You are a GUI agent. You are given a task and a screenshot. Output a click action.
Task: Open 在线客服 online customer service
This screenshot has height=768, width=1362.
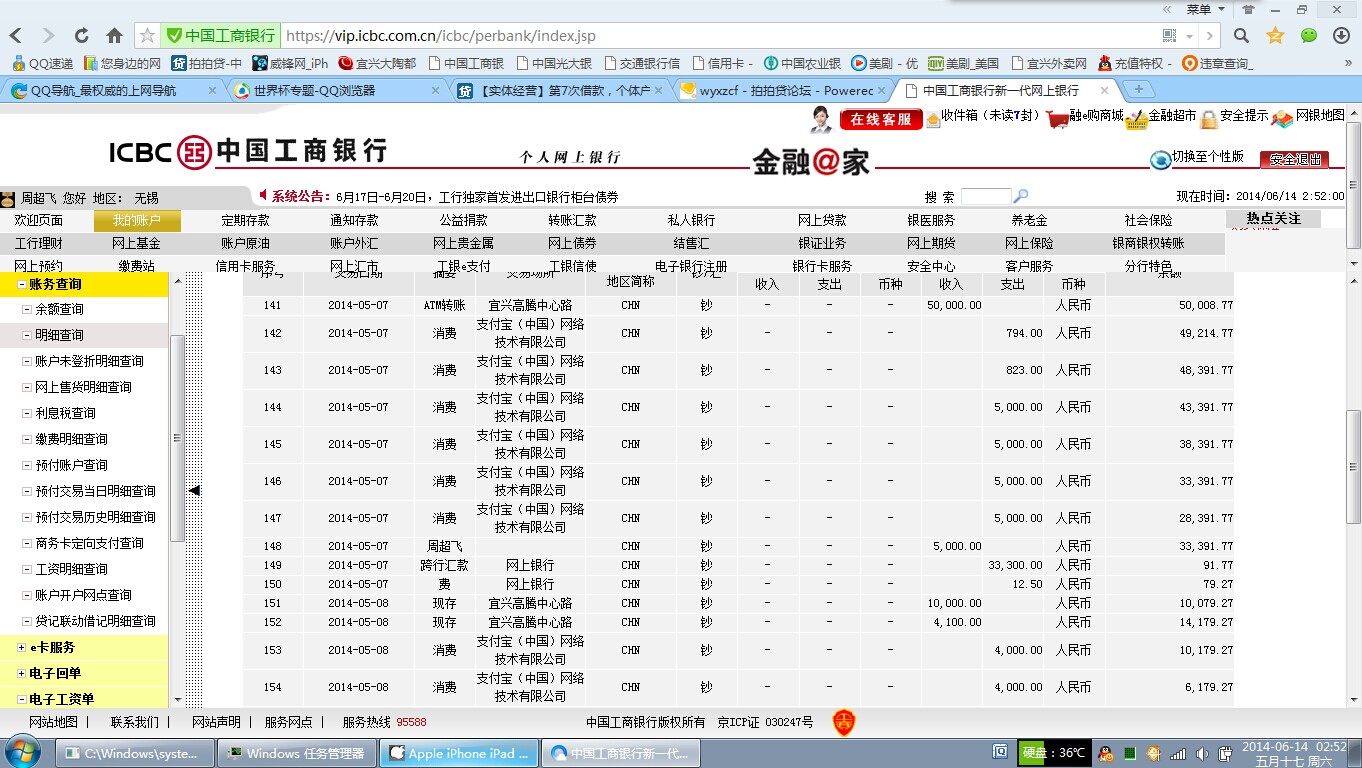881,119
